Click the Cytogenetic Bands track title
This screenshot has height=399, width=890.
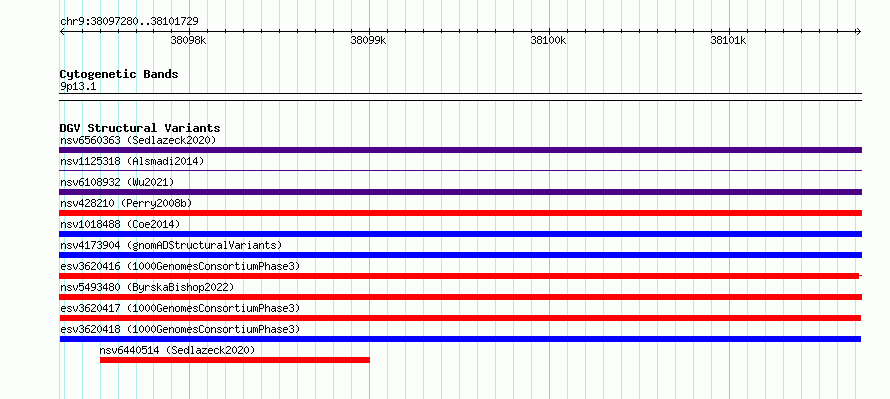click(119, 74)
